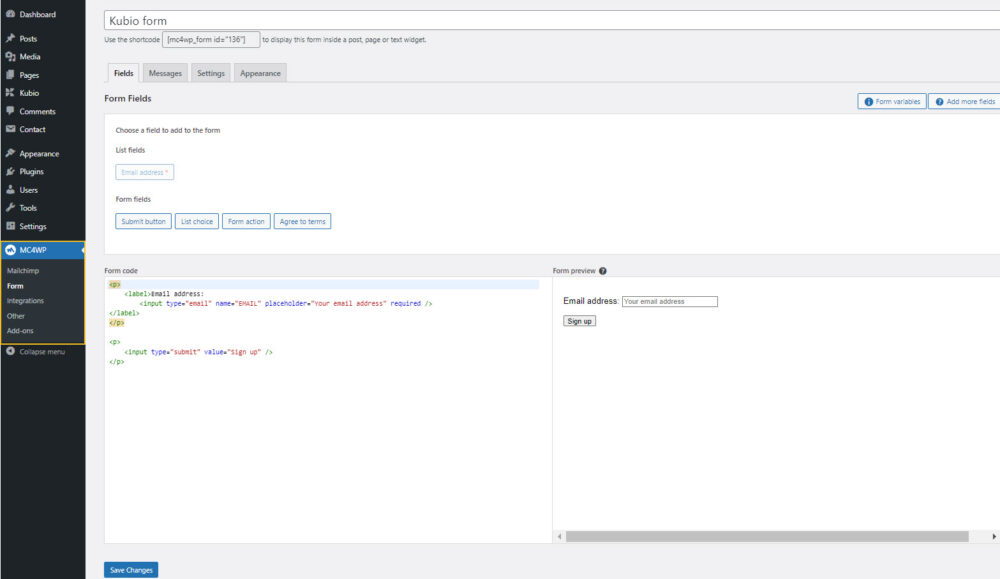Click the Dashboard icon in sidebar
1000x579 pixels.
tap(10, 14)
